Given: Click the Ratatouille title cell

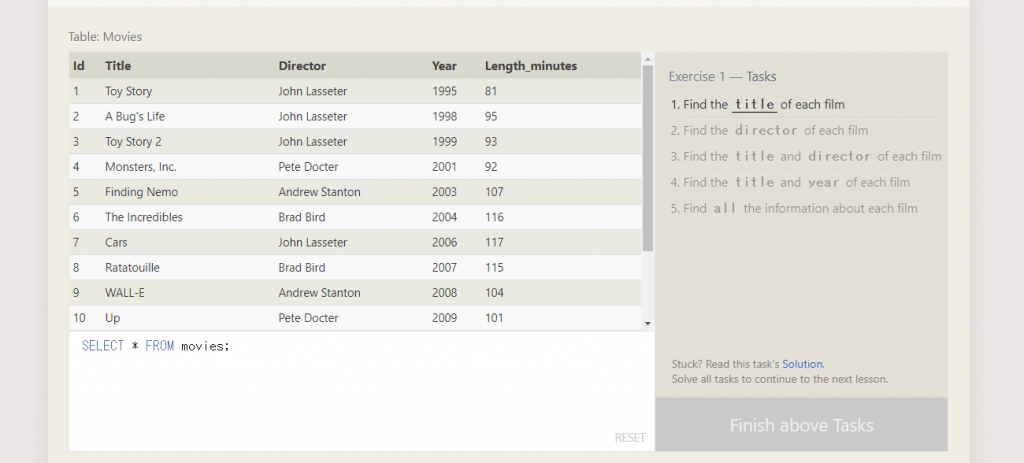Looking at the screenshot, I should (132, 268).
